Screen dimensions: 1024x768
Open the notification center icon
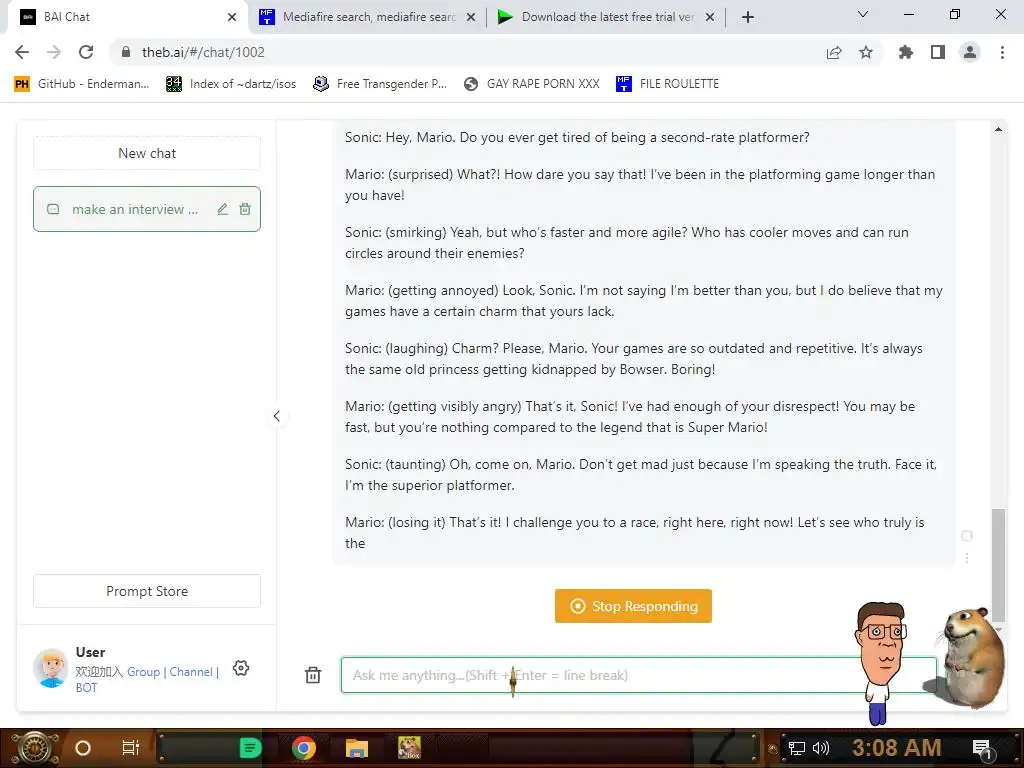[x=982, y=748]
